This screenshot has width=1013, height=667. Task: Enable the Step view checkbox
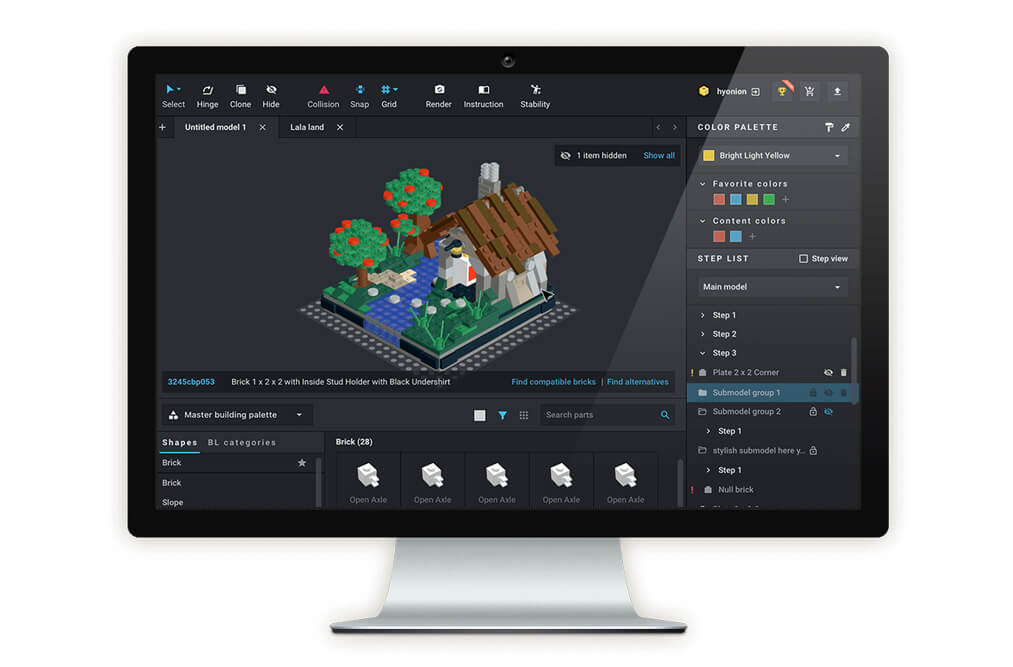(803, 259)
